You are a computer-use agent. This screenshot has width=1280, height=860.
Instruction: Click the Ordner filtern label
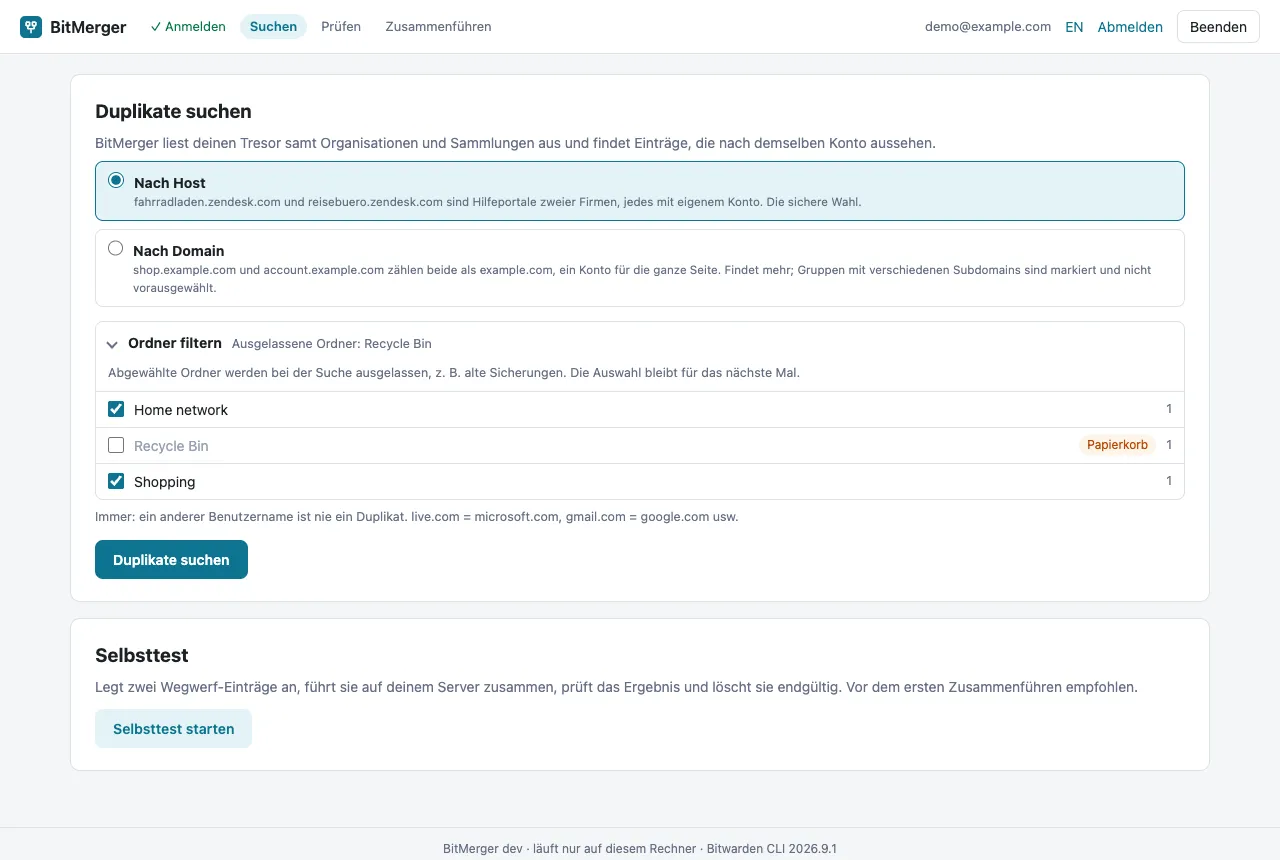tap(175, 343)
